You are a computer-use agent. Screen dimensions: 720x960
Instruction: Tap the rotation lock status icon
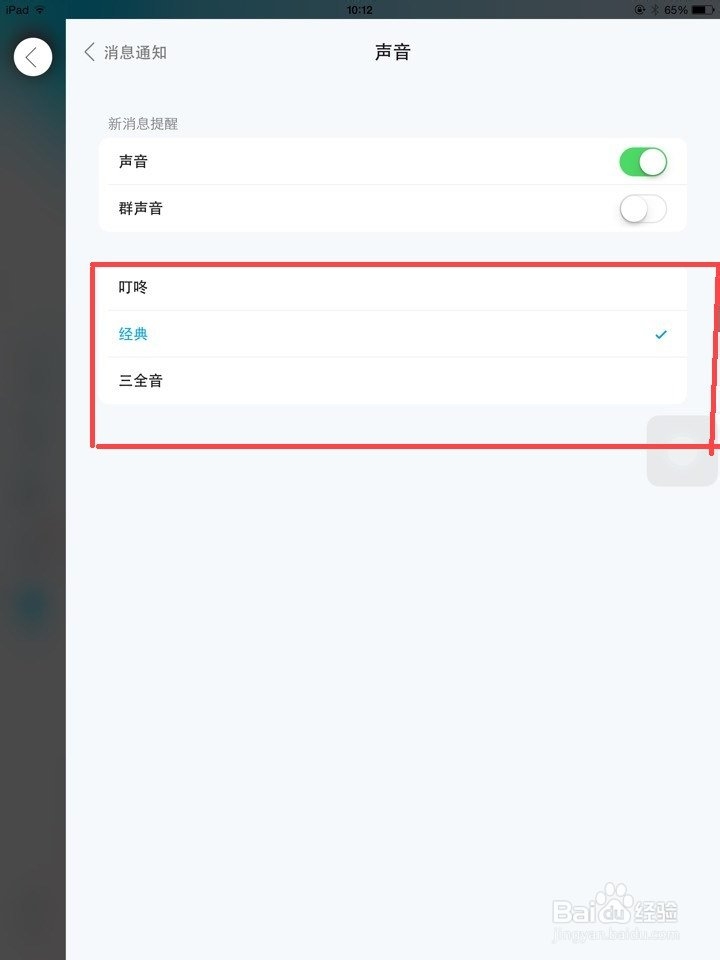(640, 10)
